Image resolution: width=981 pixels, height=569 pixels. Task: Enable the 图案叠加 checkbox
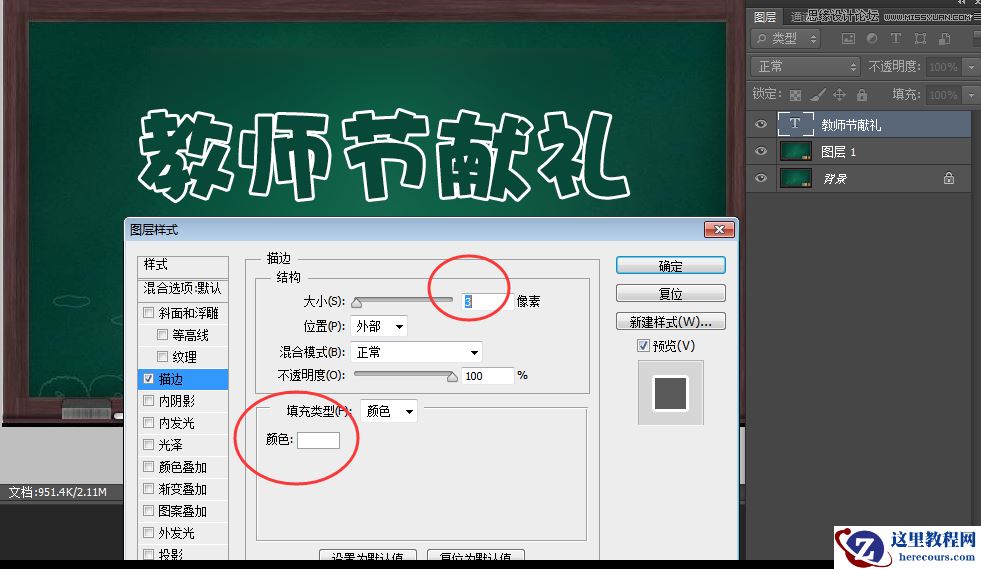click(x=148, y=510)
